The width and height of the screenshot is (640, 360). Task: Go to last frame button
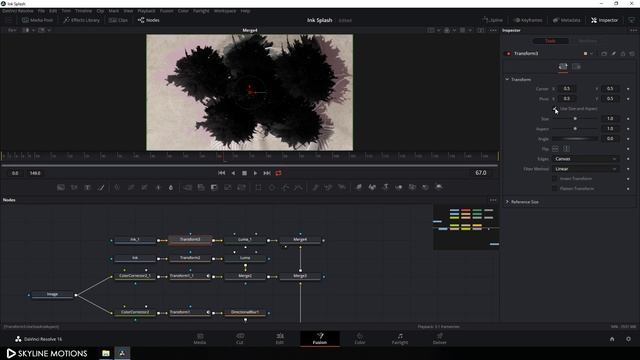click(267, 173)
